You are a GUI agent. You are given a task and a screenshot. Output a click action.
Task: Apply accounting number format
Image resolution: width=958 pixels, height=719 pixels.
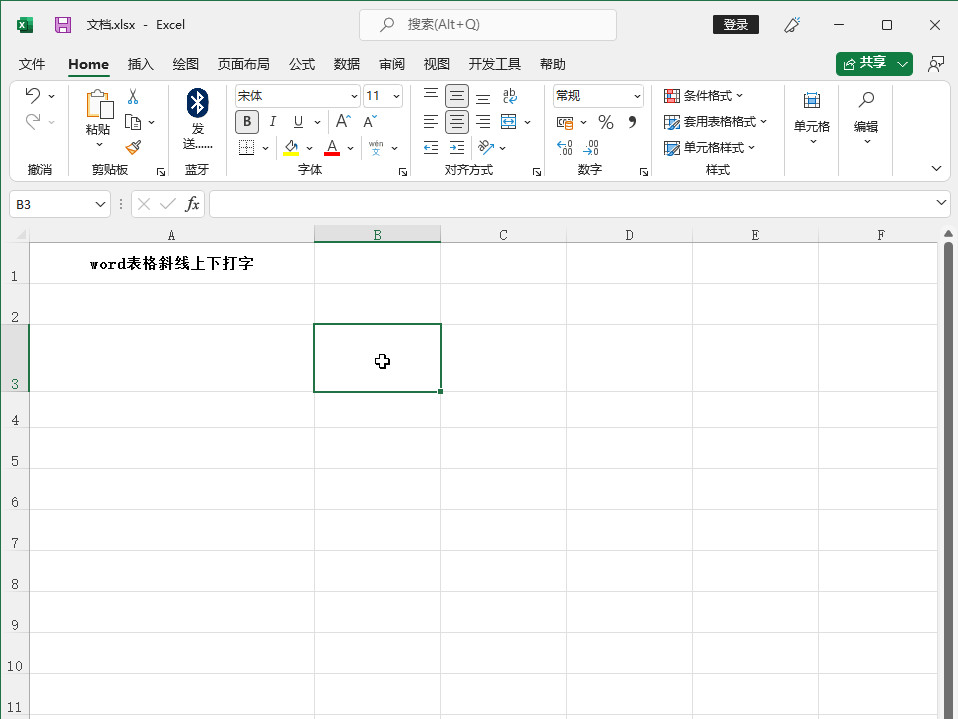pos(565,122)
